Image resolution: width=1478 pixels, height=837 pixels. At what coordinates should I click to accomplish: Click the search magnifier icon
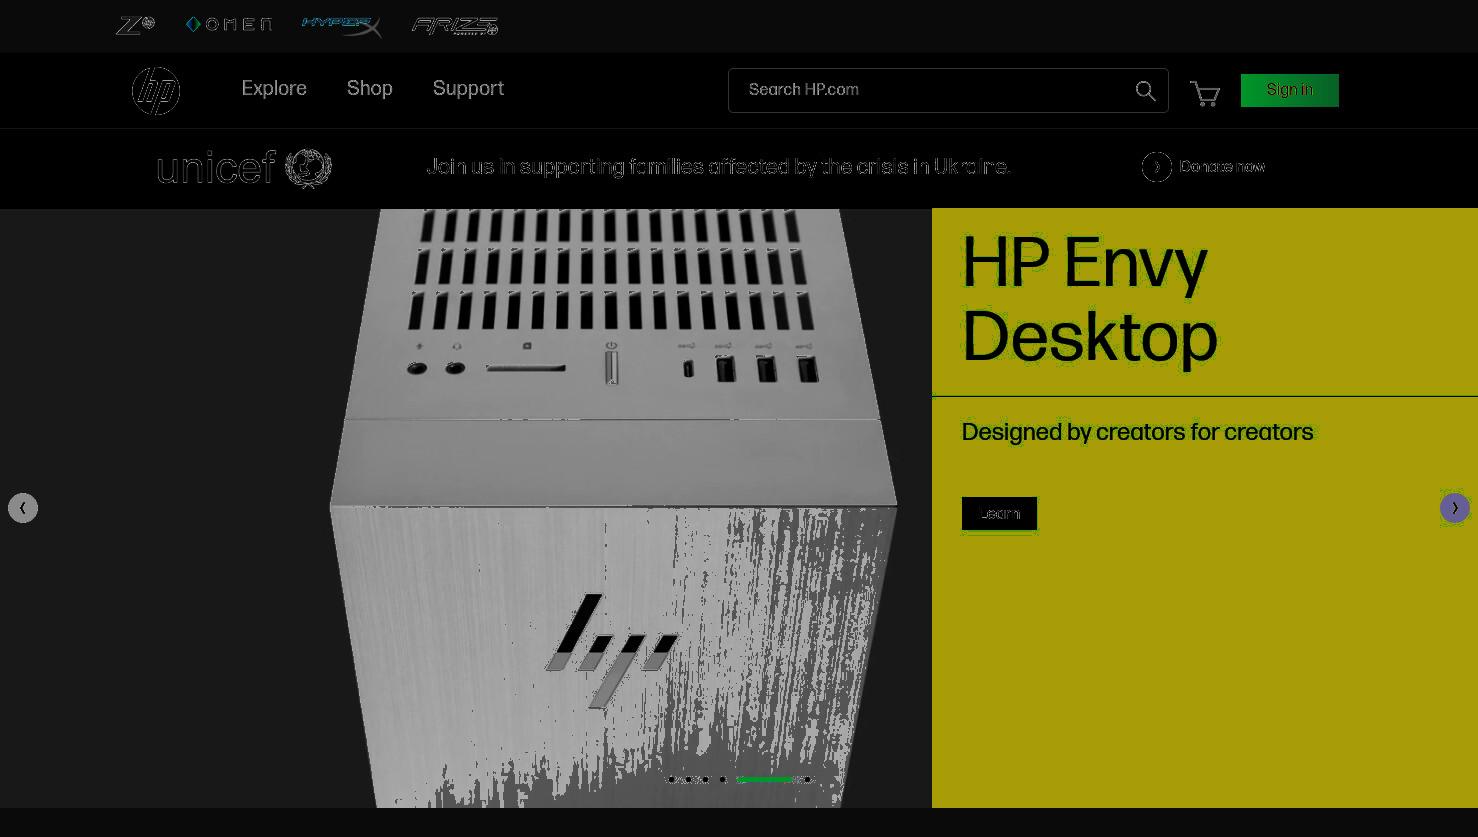[x=1146, y=91]
